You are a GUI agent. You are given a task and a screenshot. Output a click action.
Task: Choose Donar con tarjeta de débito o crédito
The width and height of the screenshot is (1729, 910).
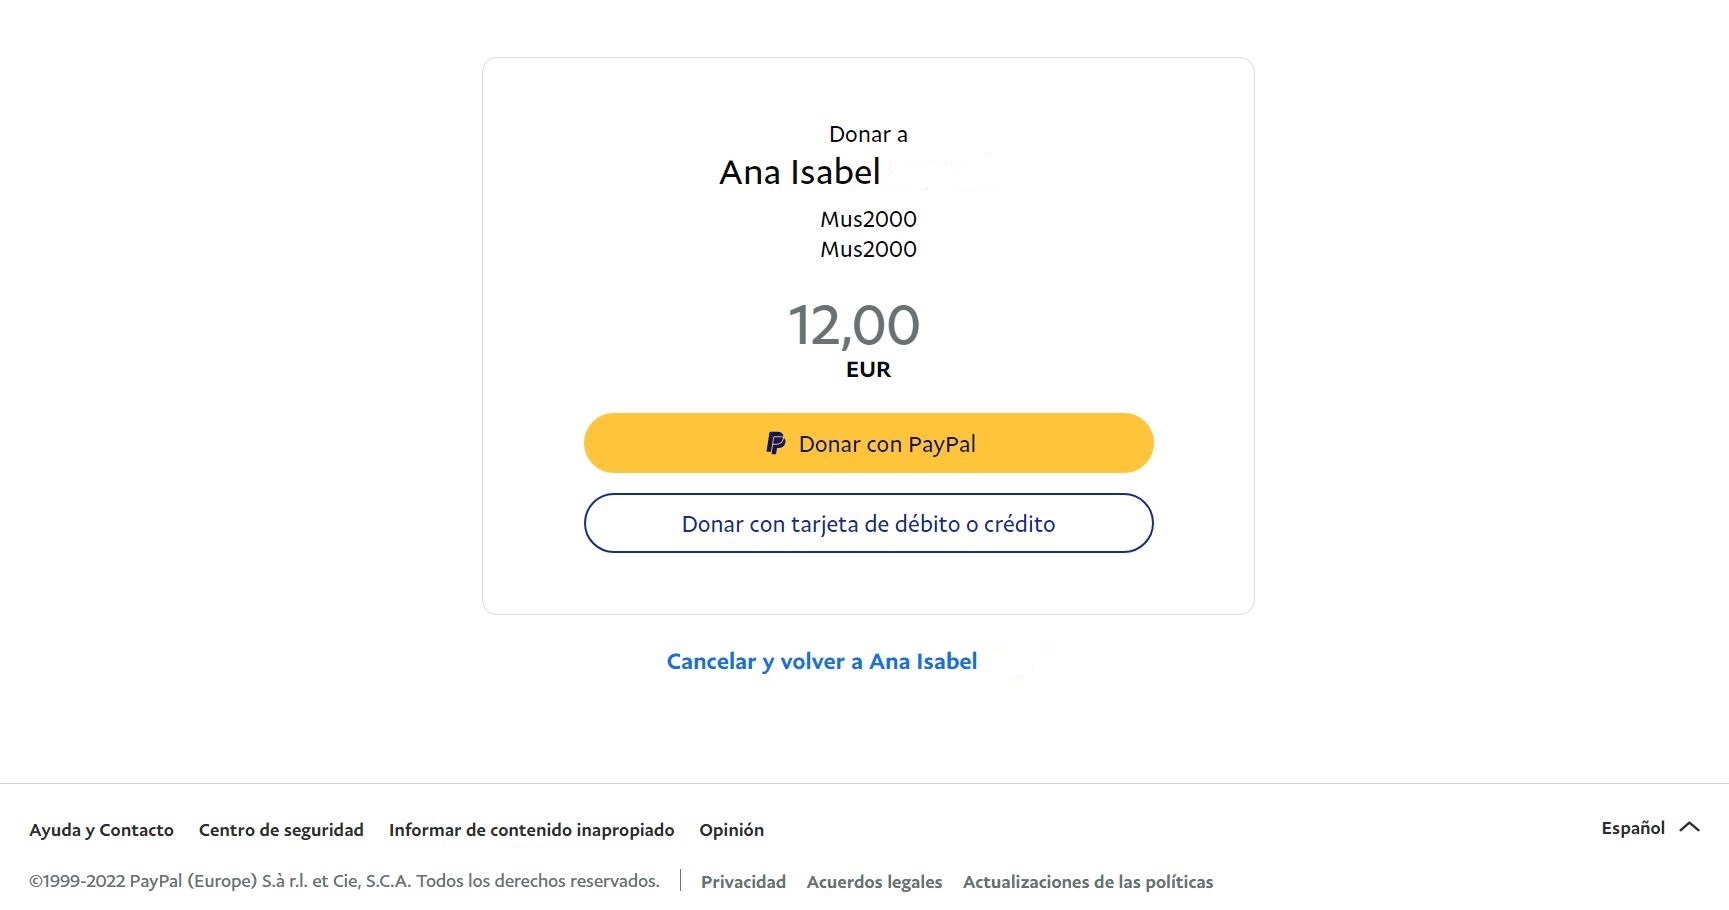tap(868, 523)
